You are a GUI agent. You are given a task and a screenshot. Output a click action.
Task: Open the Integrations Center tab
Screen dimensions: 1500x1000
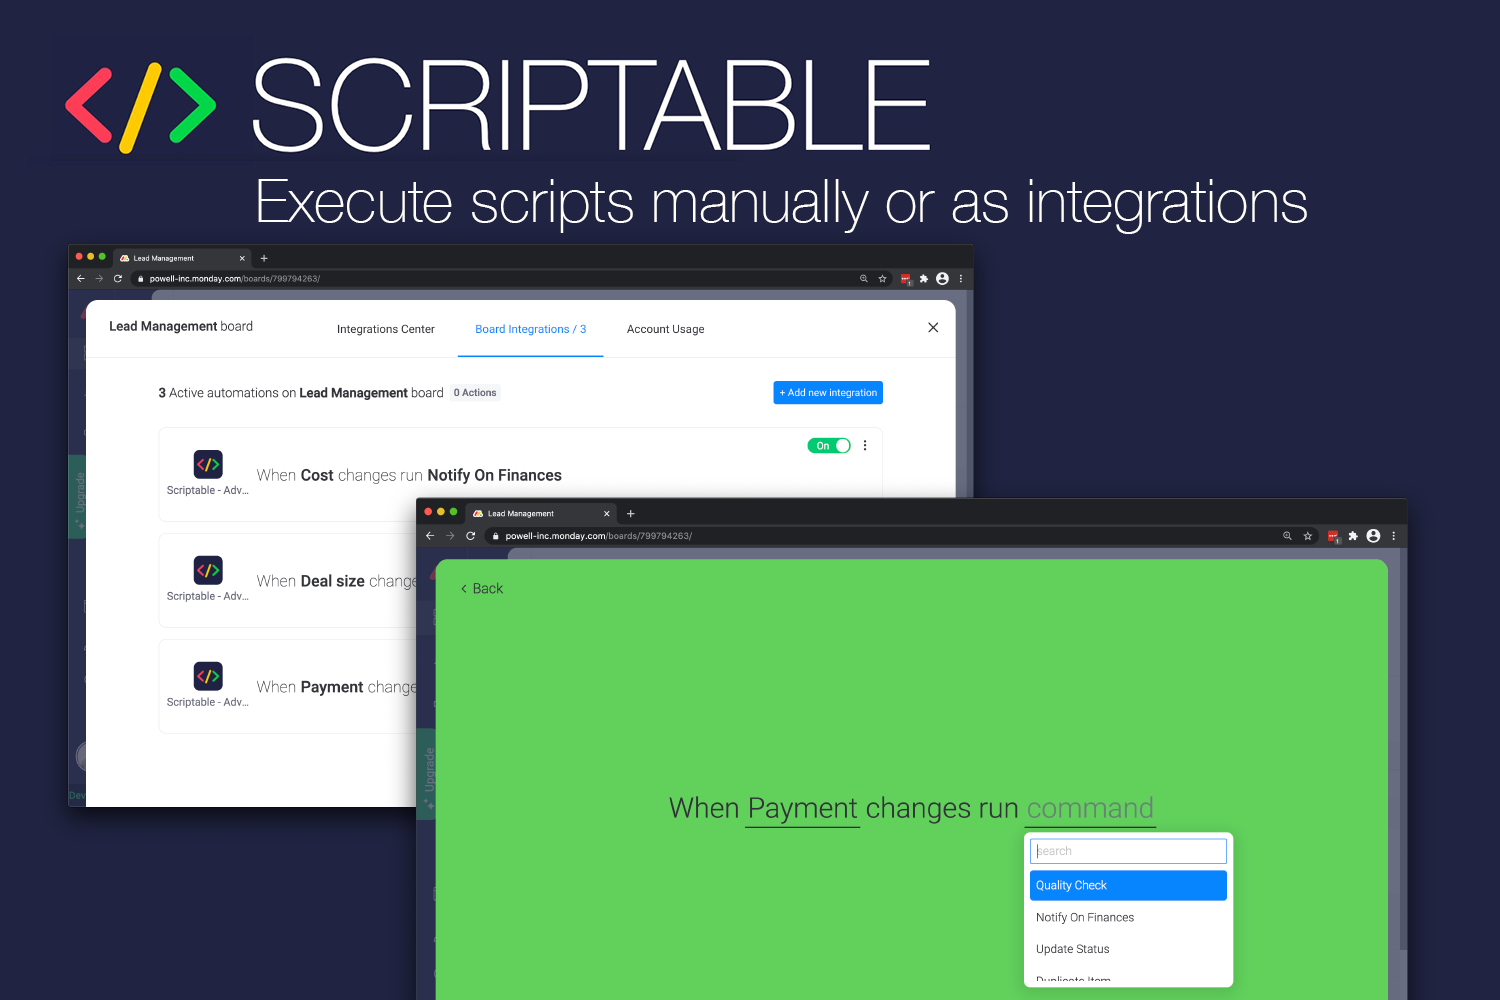click(x=386, y=329)
